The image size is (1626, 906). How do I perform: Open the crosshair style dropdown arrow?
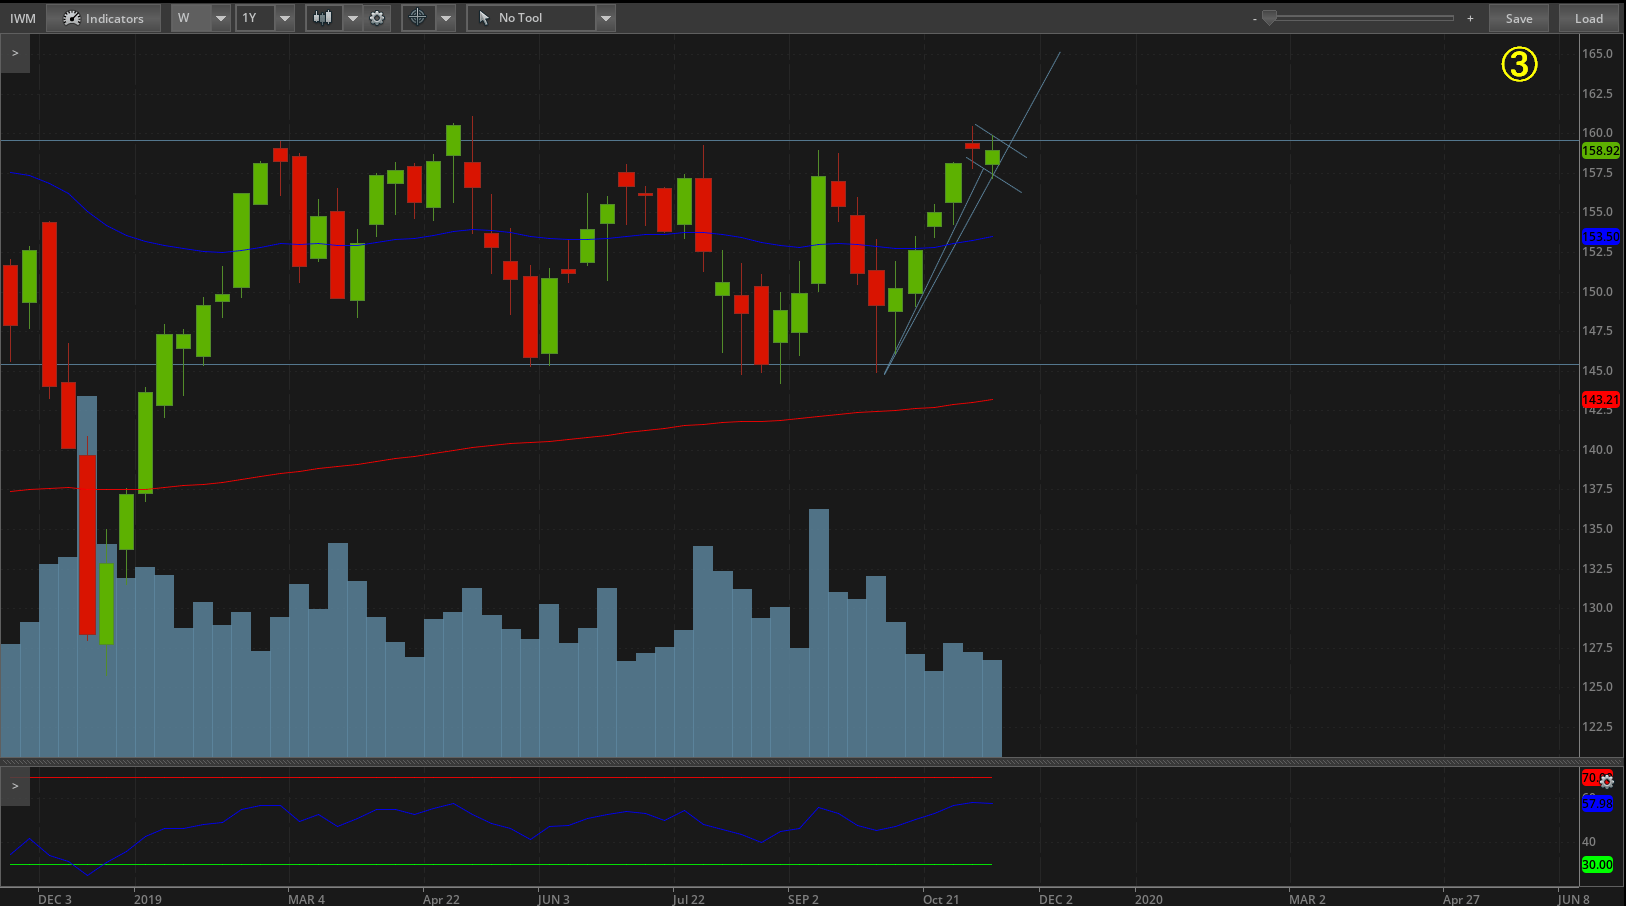coord(445,17)
